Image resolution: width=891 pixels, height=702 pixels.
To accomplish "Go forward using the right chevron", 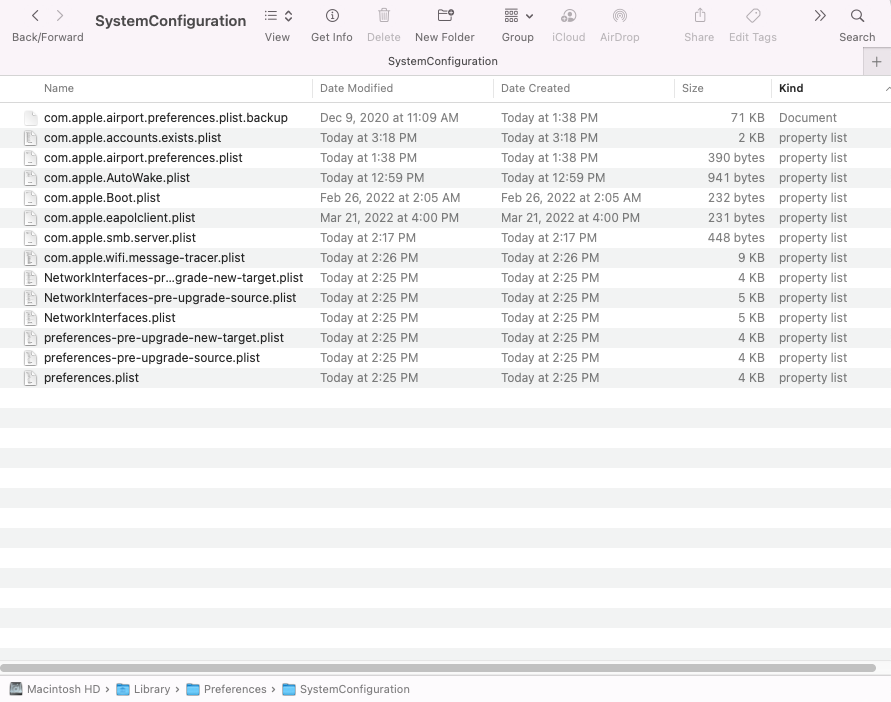I will click(x=60, y=16).
